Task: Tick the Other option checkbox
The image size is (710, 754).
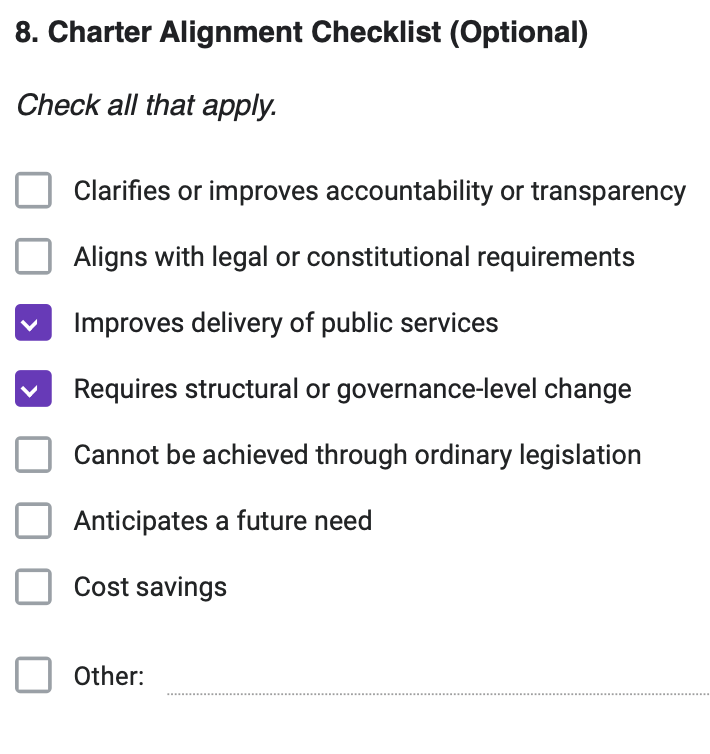Action: (x=33, y=676)
